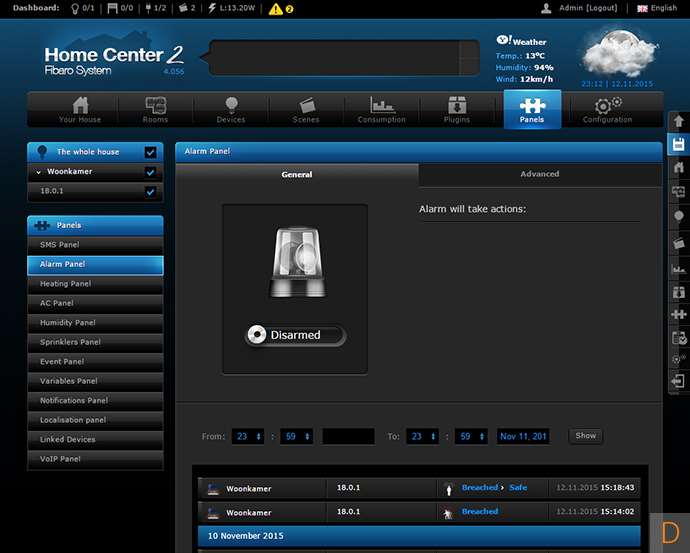The height and width of the screenshot is (553, 690).
Task: Open the Scenes page
Action: (306, 109)
